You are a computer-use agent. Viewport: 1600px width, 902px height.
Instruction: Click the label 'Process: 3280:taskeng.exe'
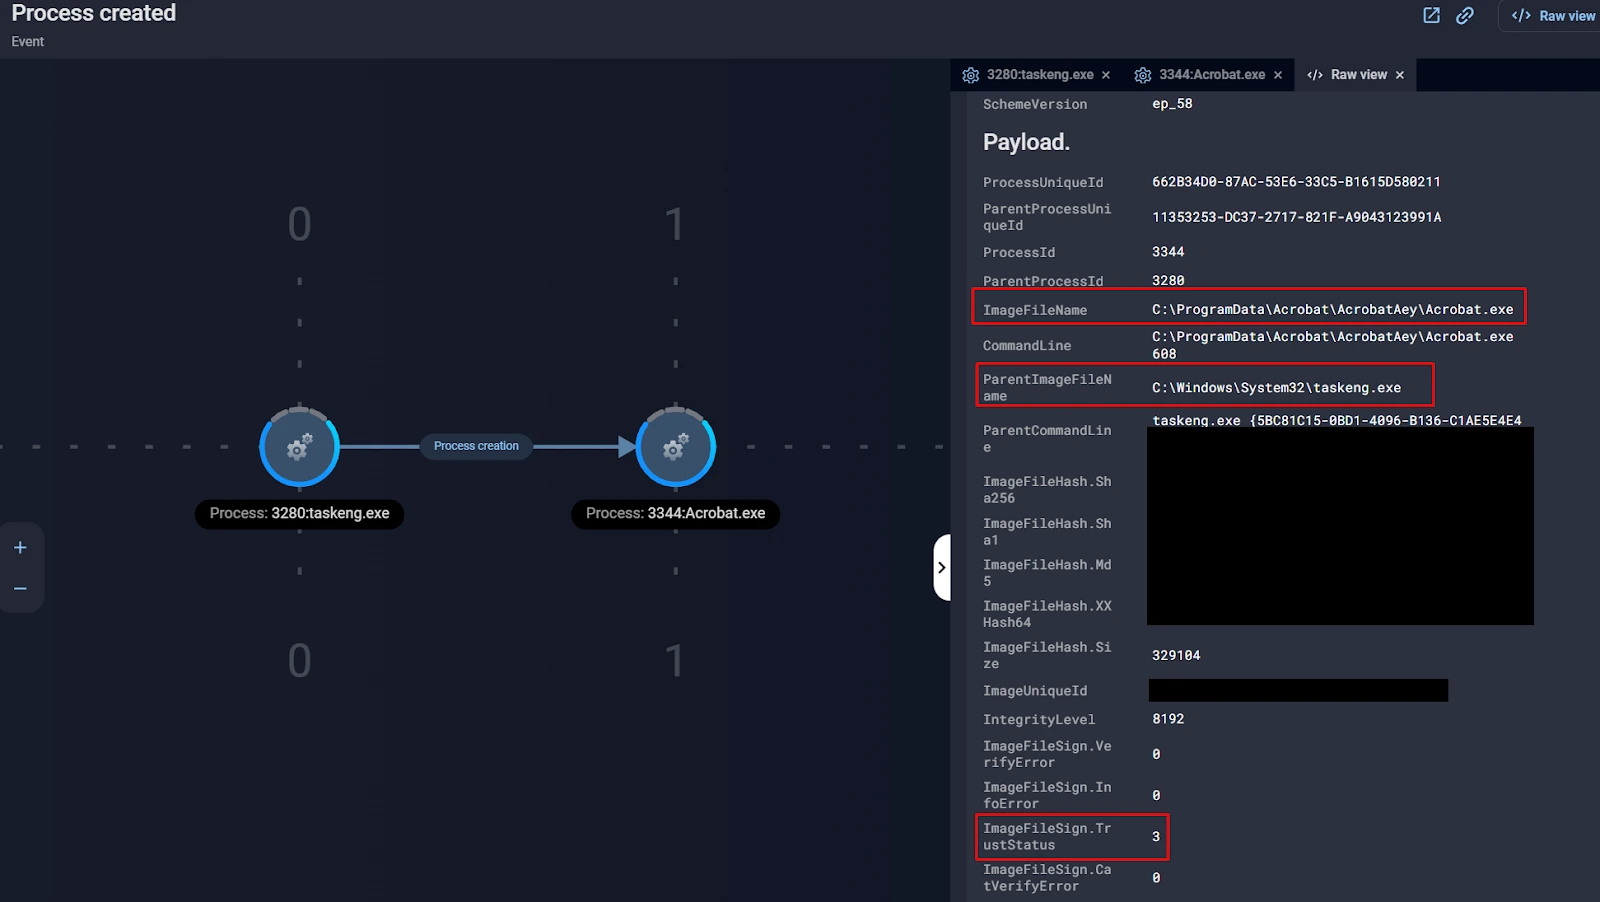tap(299, 513)
